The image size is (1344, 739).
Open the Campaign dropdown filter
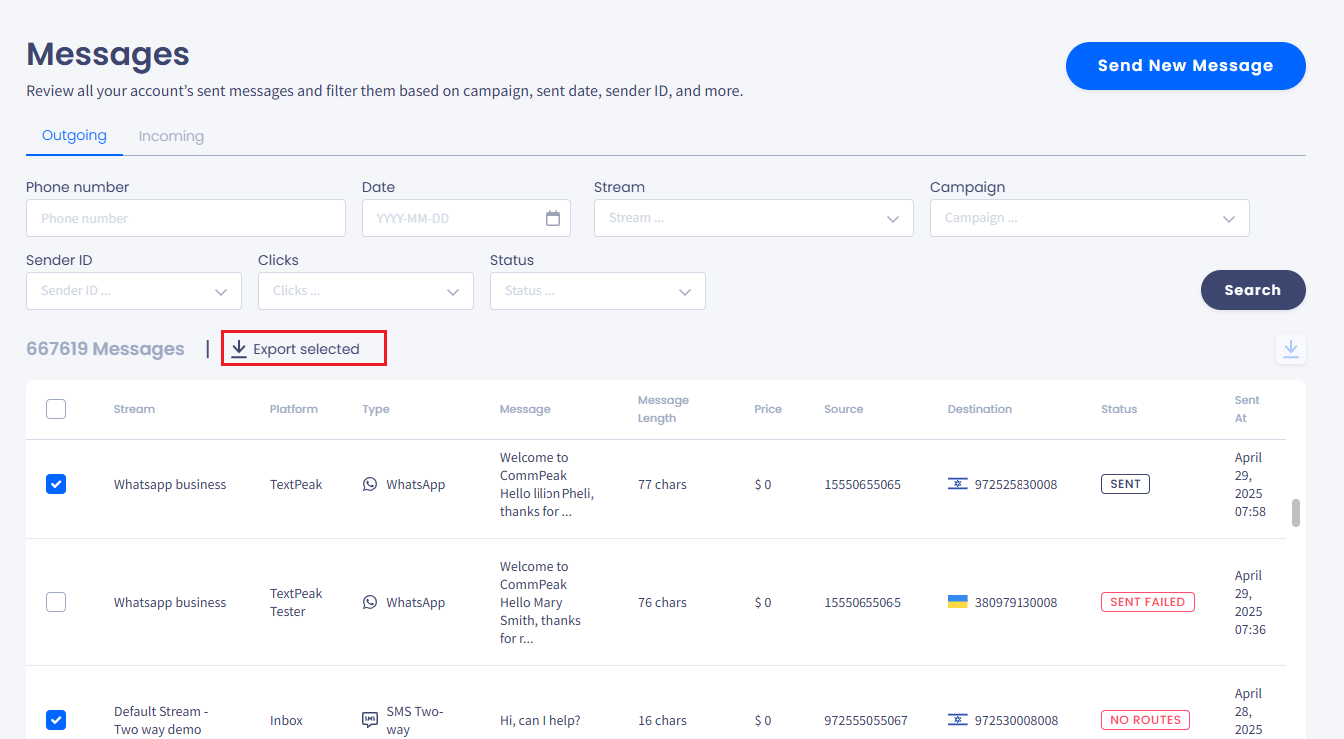tap(1090, 218)
